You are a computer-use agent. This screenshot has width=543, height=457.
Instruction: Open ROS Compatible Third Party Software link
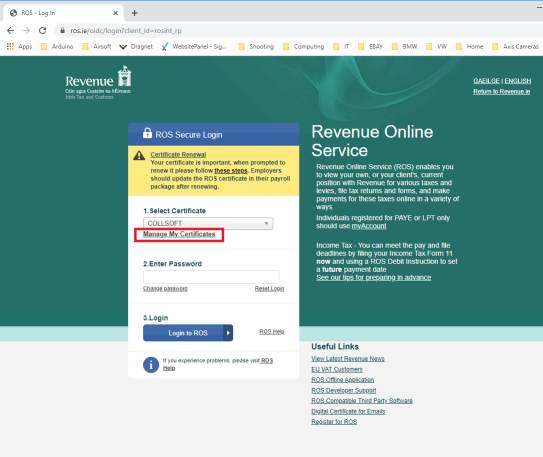[362, 401]
